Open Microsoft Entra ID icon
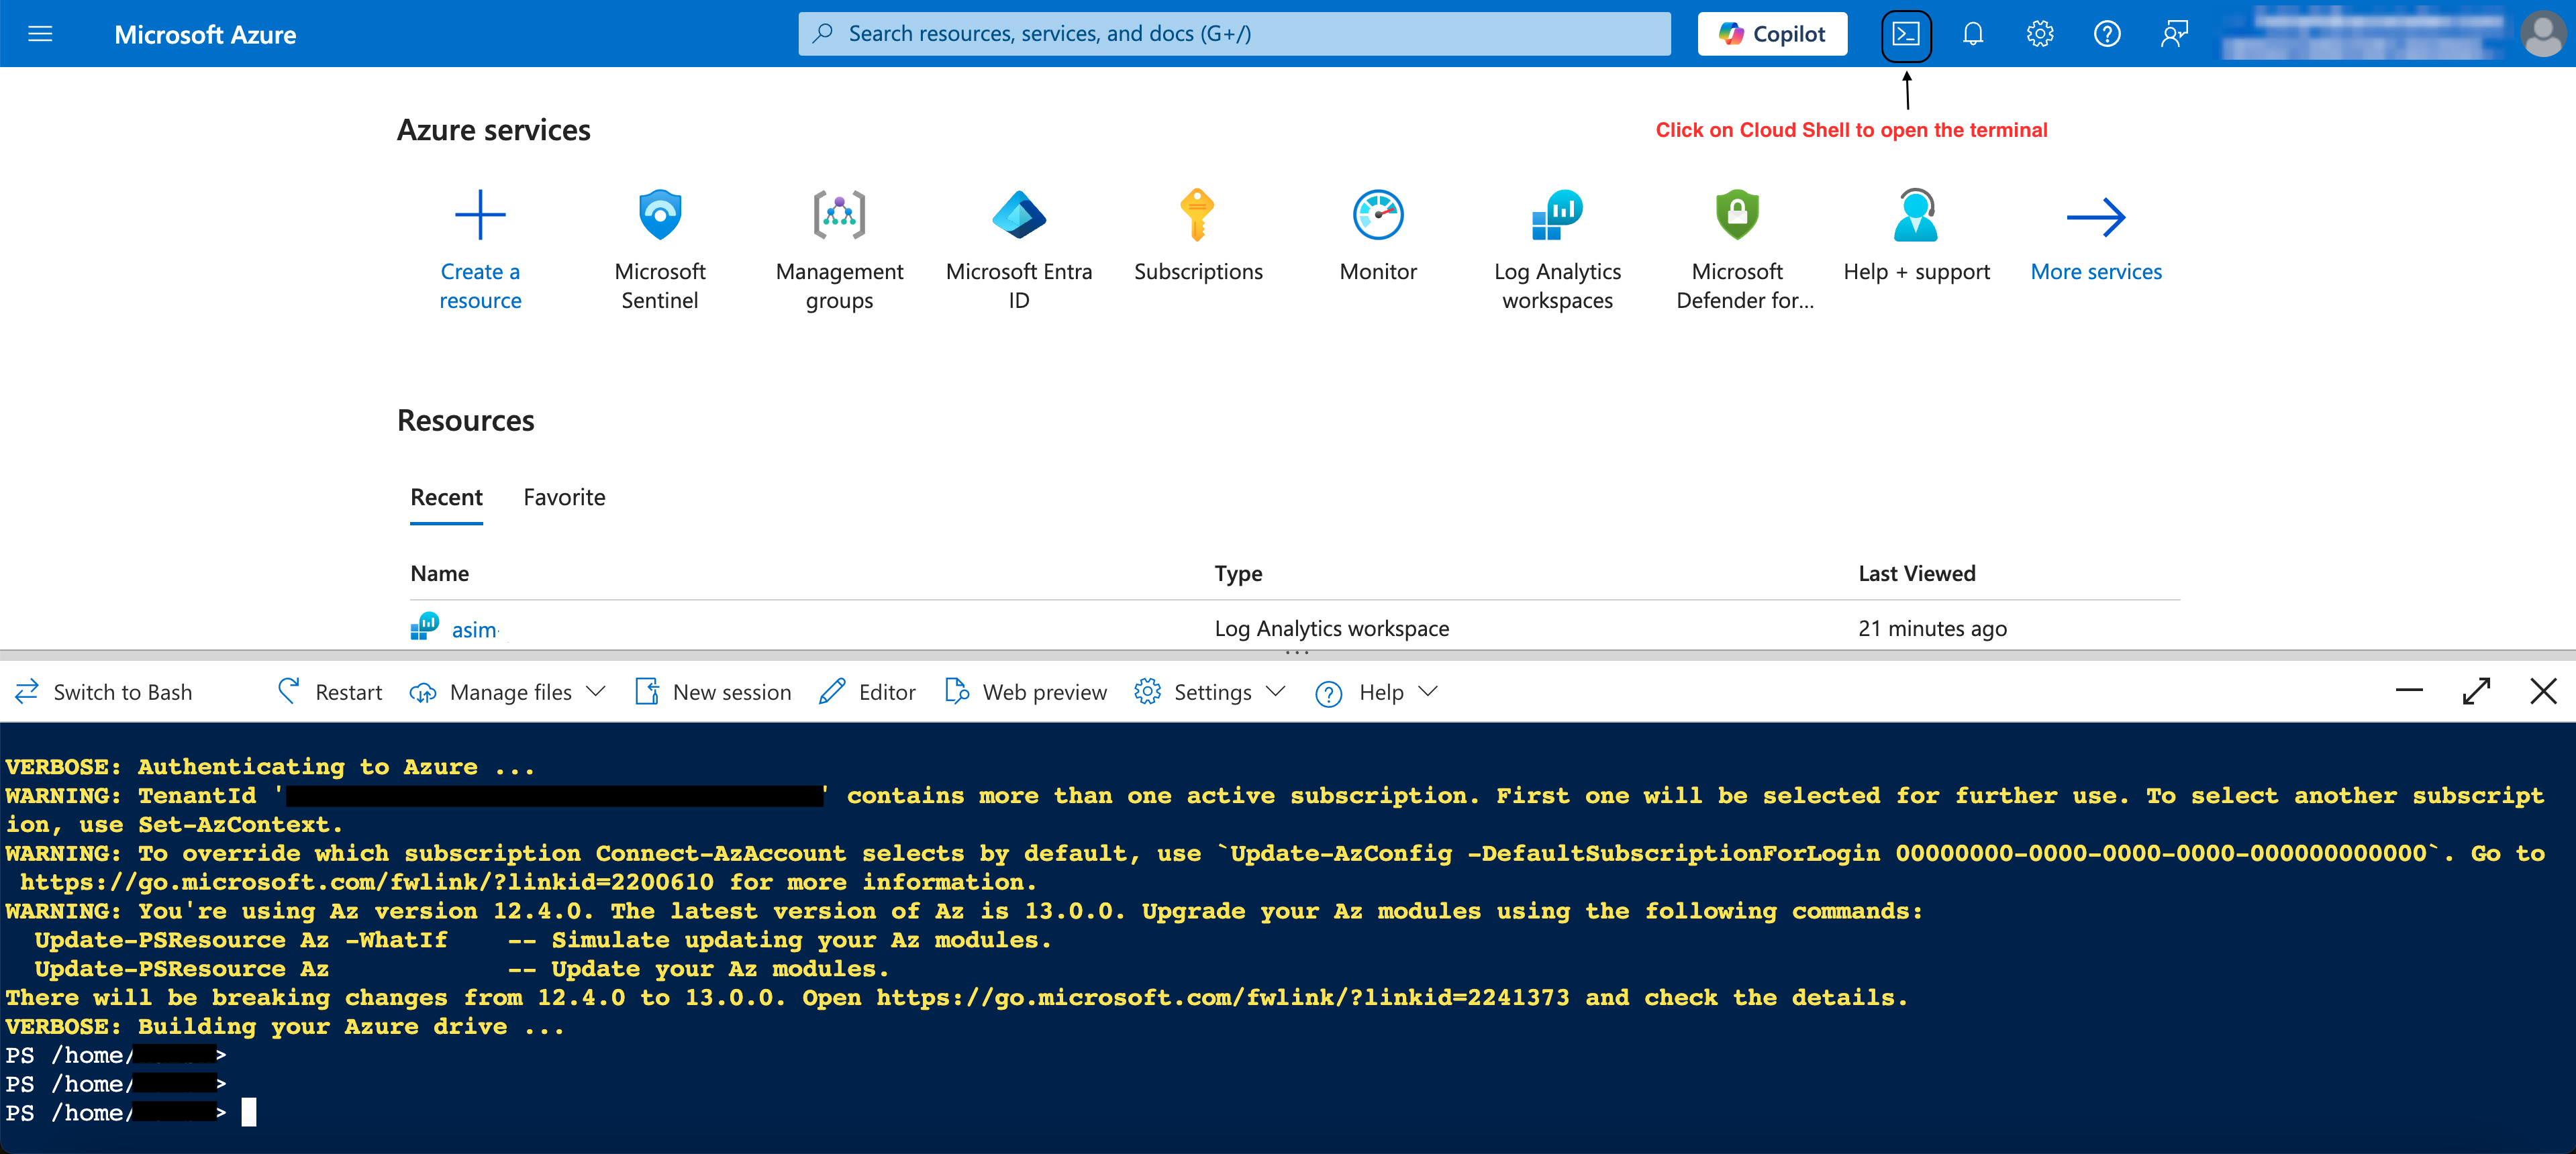 pyautogui.click(x=1019, y=214)
